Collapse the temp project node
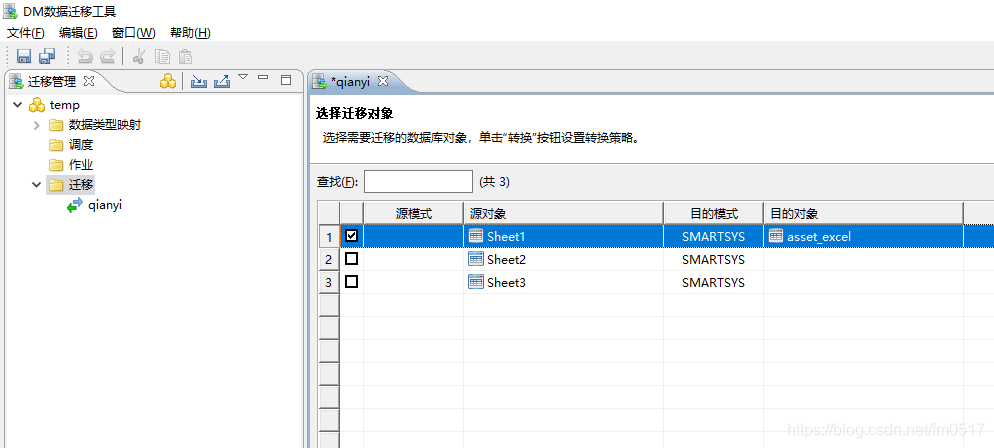 17,105
